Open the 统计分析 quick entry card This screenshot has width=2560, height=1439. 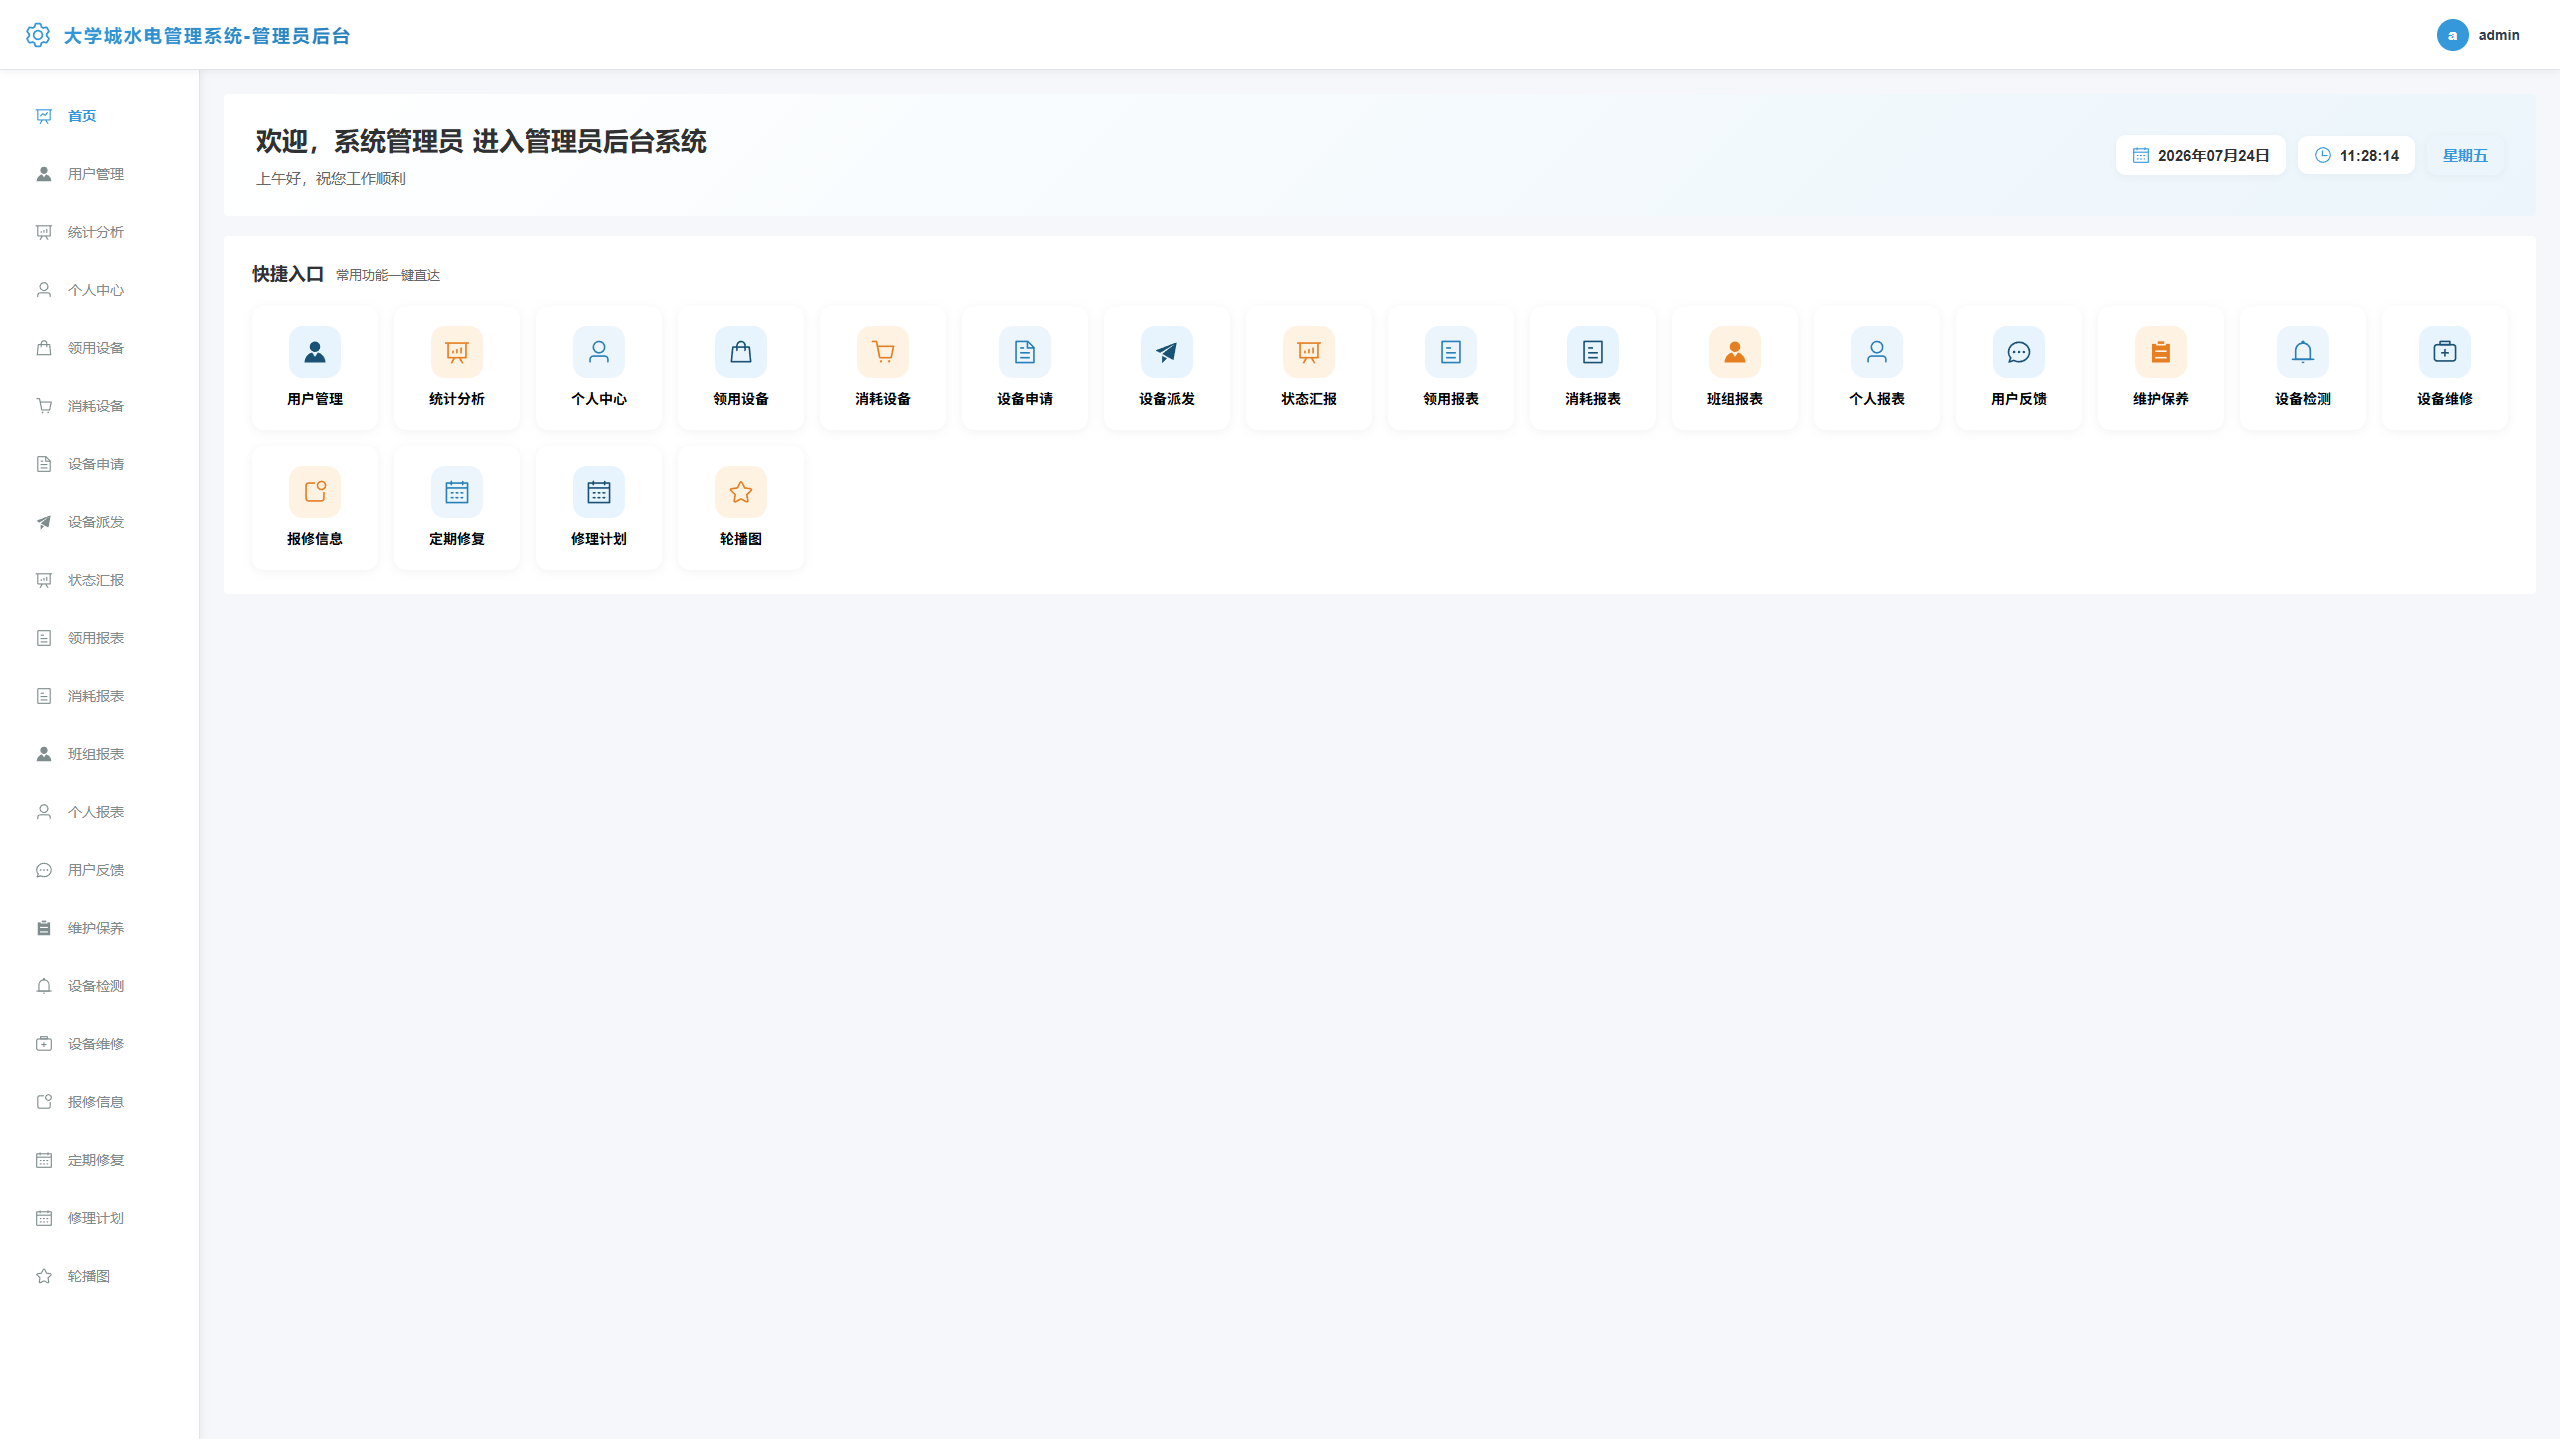(x=456, y=367)
